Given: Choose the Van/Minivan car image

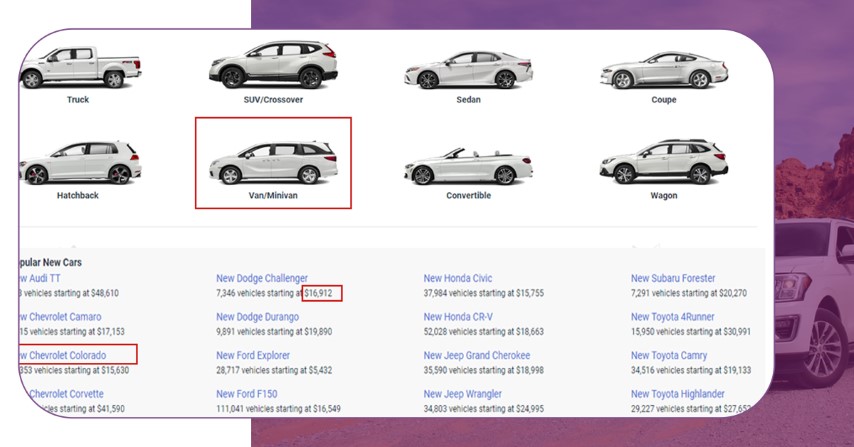Looking at the screenshot, I should (x=273, y=162).
